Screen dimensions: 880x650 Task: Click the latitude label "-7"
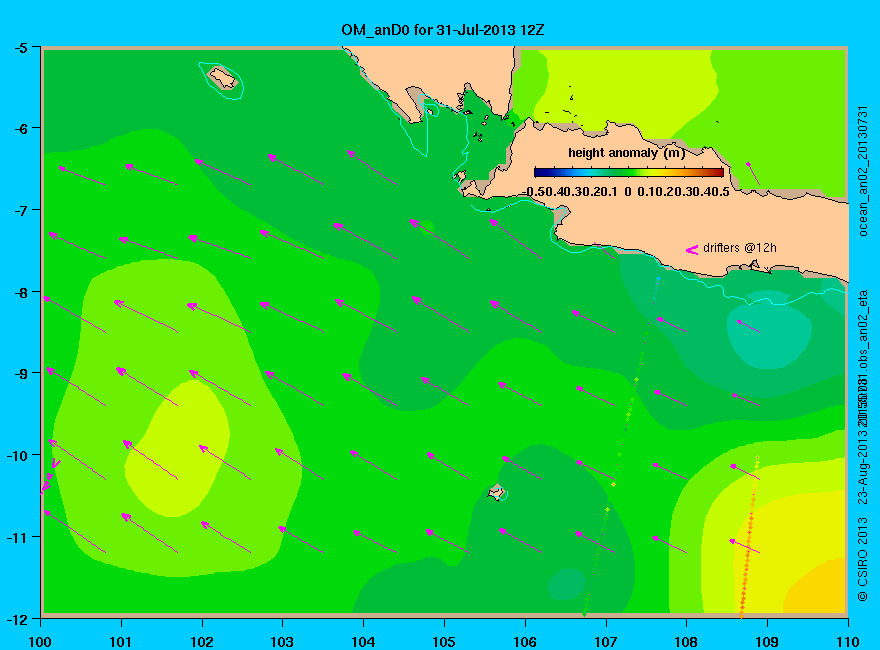pyautogui.click(x=20, y=210)
